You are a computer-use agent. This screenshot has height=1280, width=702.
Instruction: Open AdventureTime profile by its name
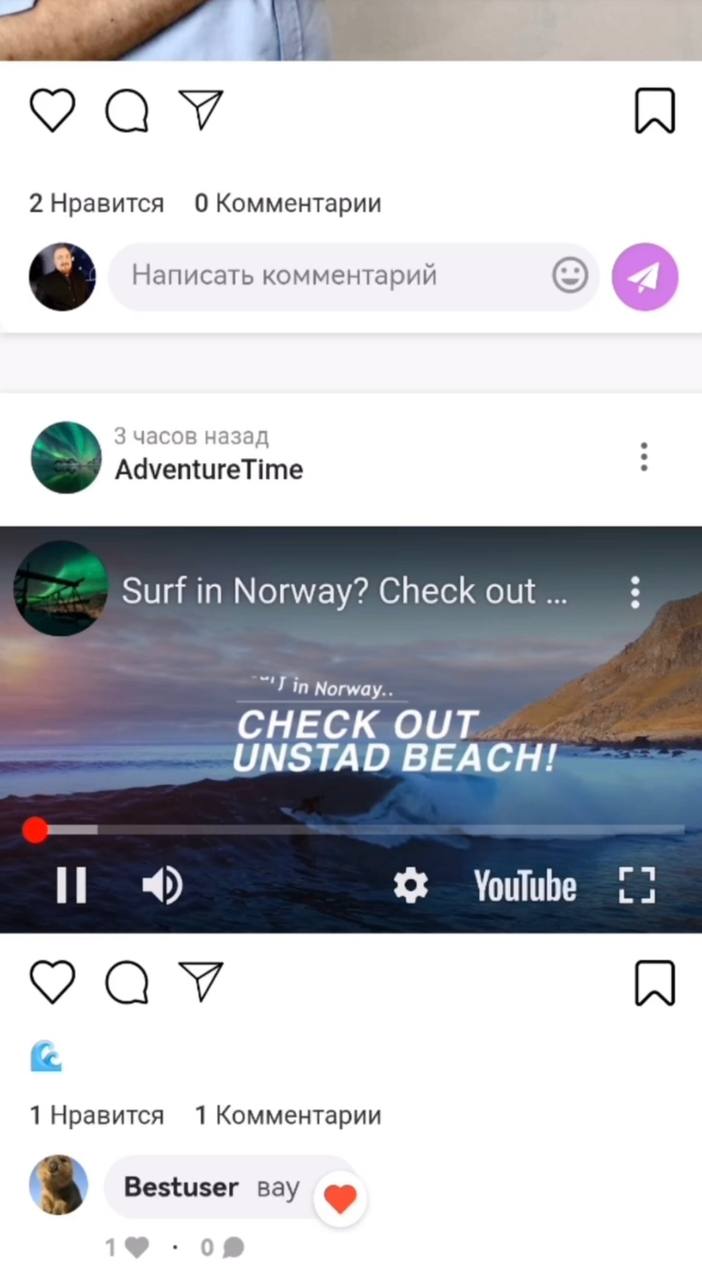[x=209, y=469]
